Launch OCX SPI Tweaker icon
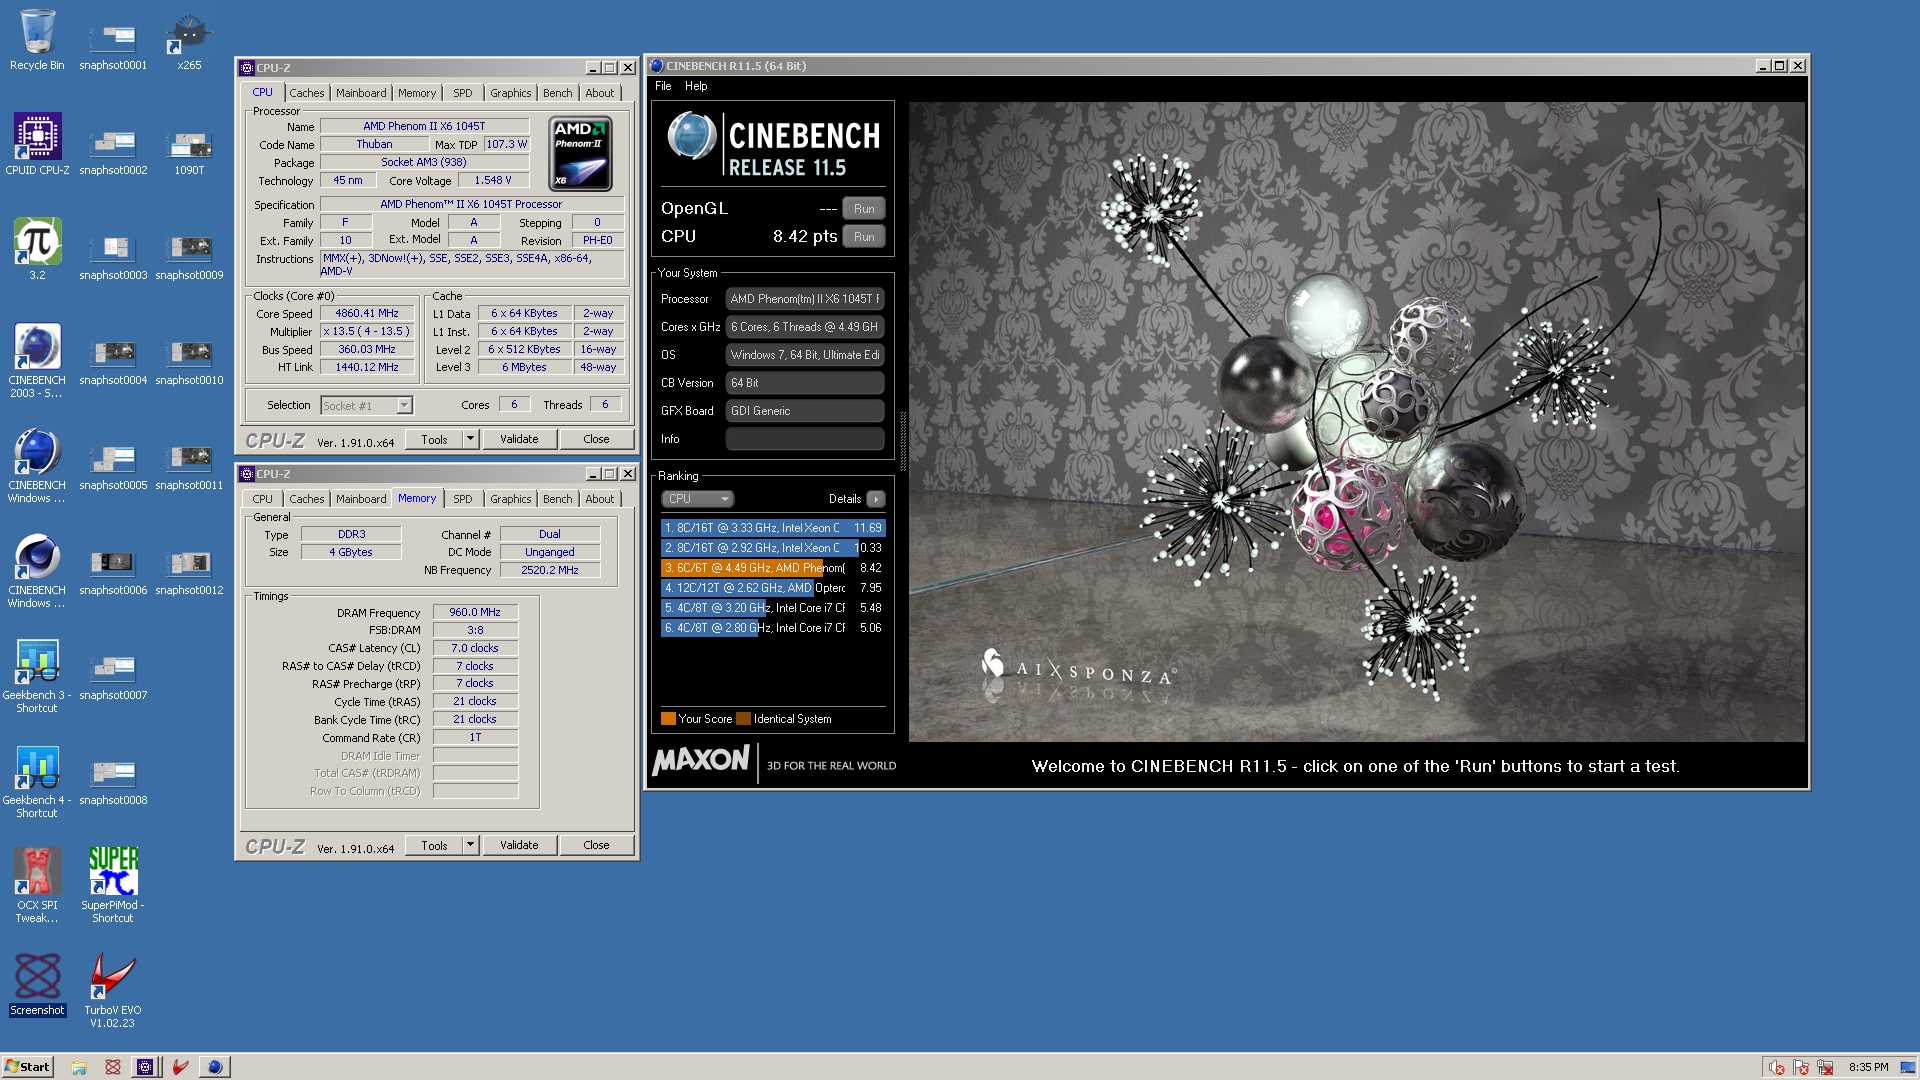The height and width of the screenshot is (1080, 1920). pos(37,885)
